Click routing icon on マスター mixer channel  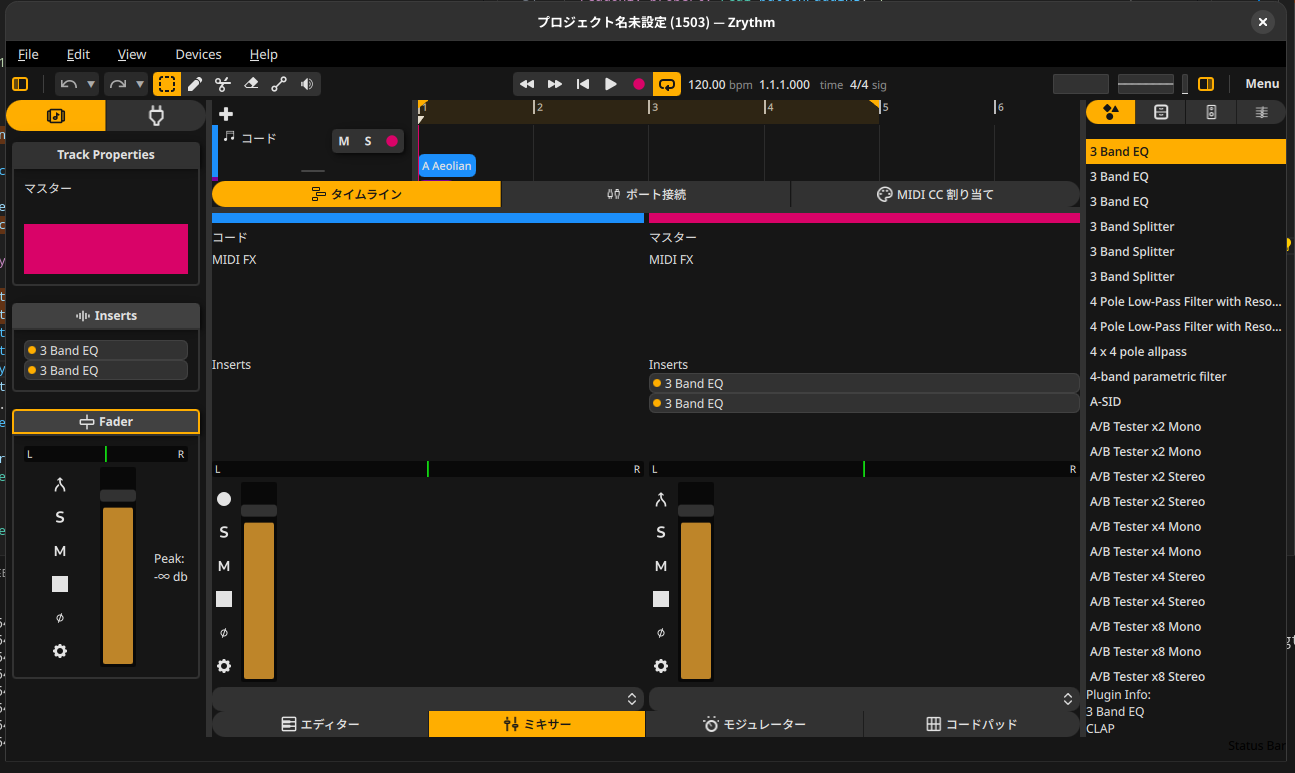pos(661,500)
